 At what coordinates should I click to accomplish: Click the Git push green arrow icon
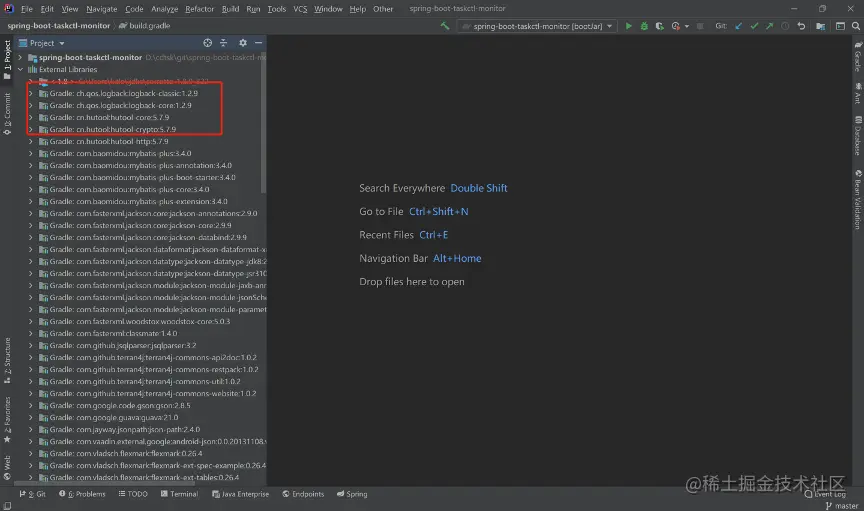click(769, 26)
